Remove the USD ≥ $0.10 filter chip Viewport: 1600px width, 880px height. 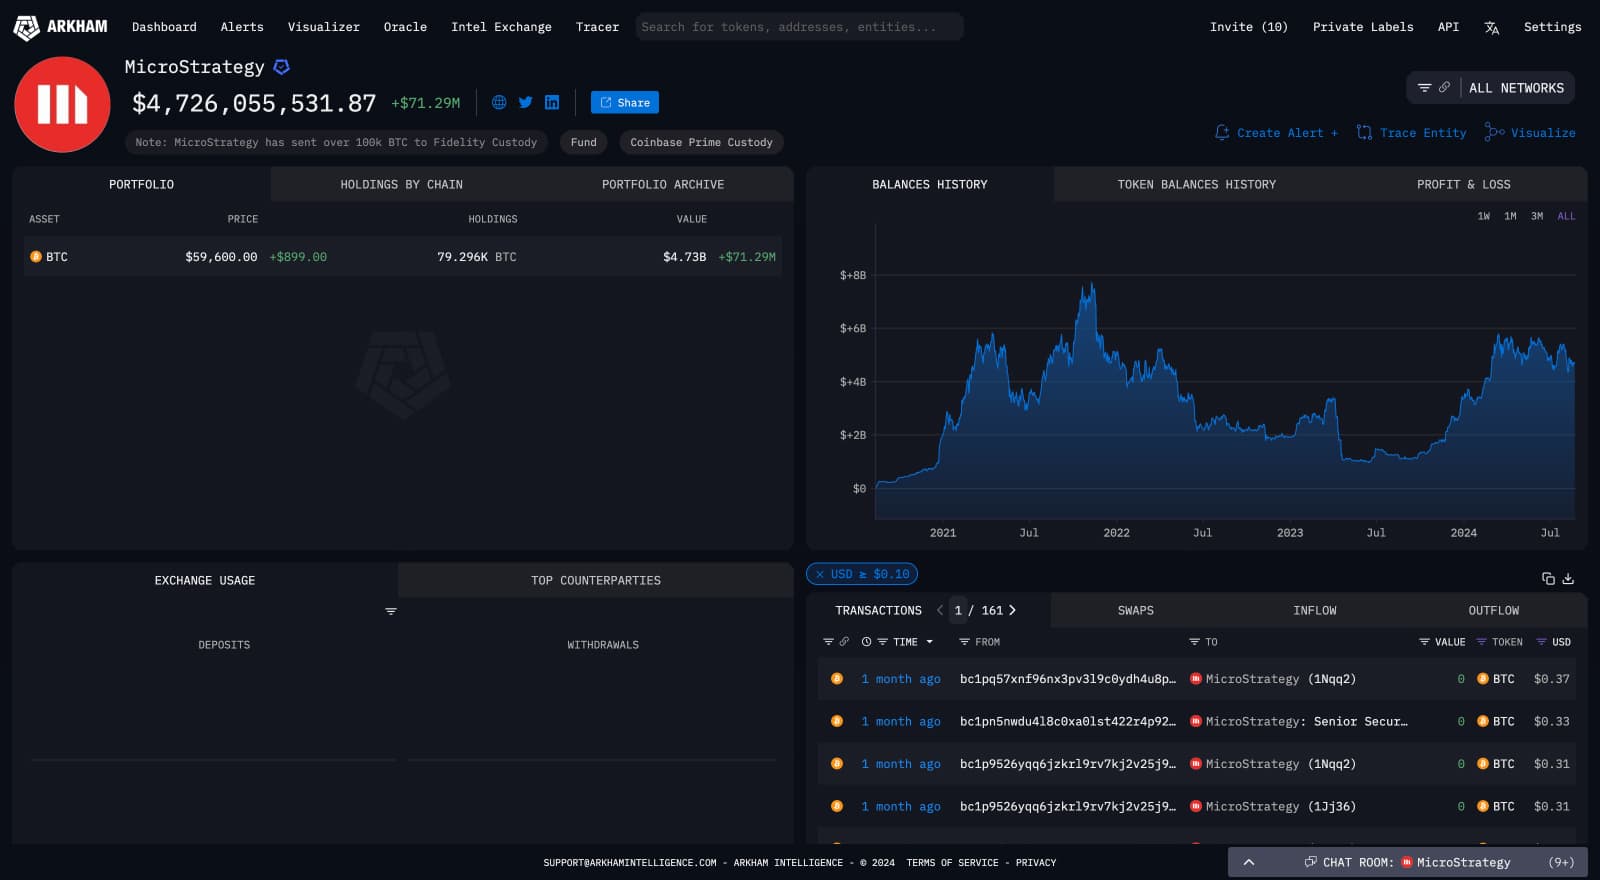click(x=820, y=574)
